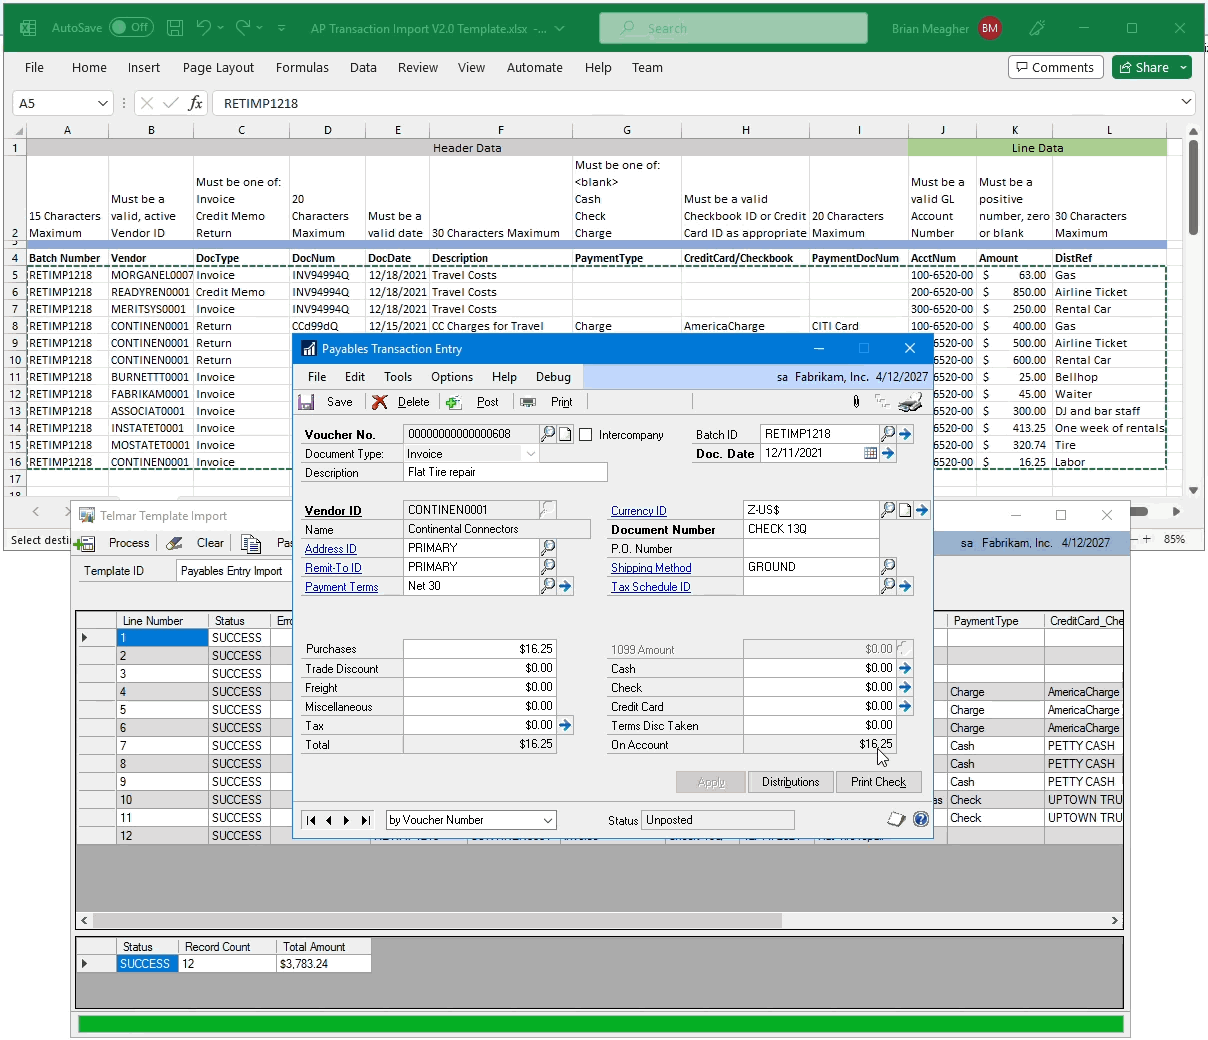This screenshot has width=1208, height=1040.
Task: Click the help question mark icon
Action: click(x=920, y=818)
